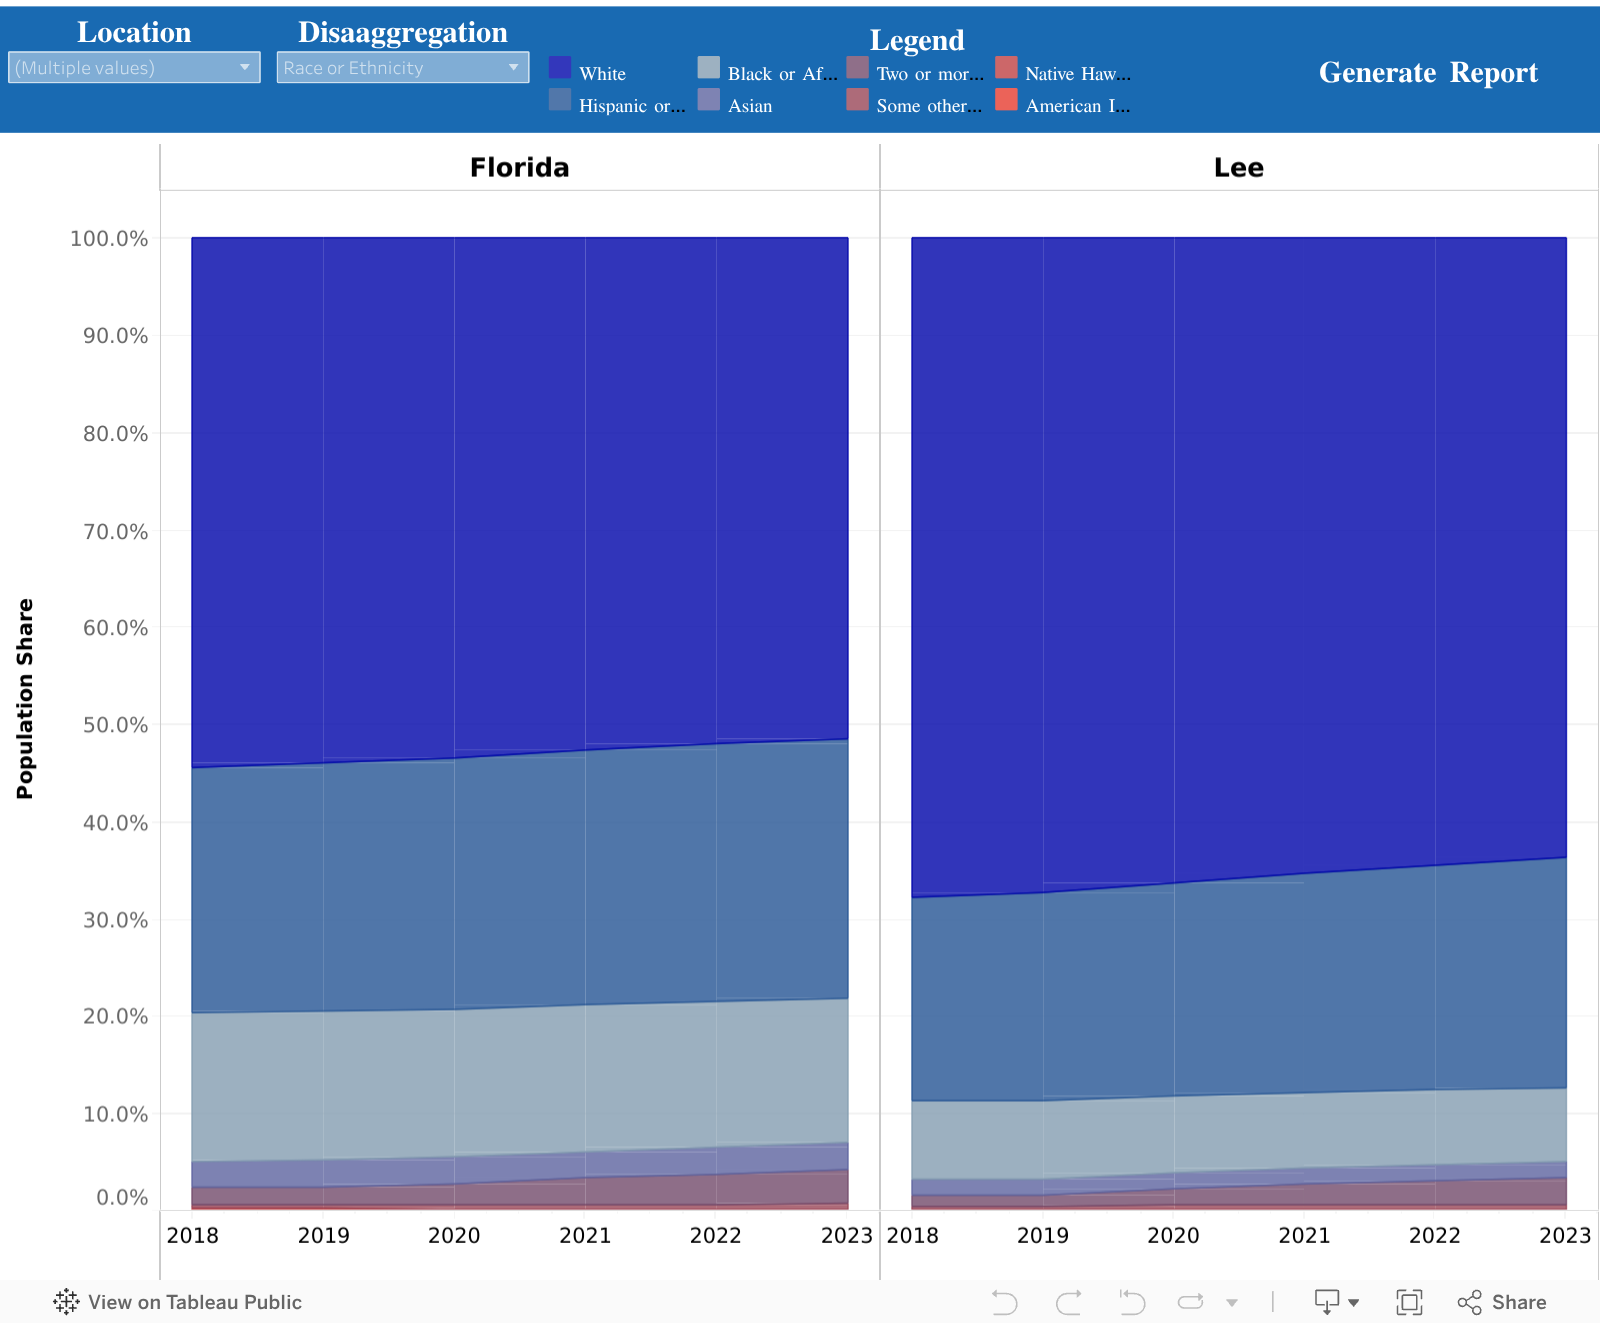
Task: Open the Download icon menu
Action: 1335,1301
